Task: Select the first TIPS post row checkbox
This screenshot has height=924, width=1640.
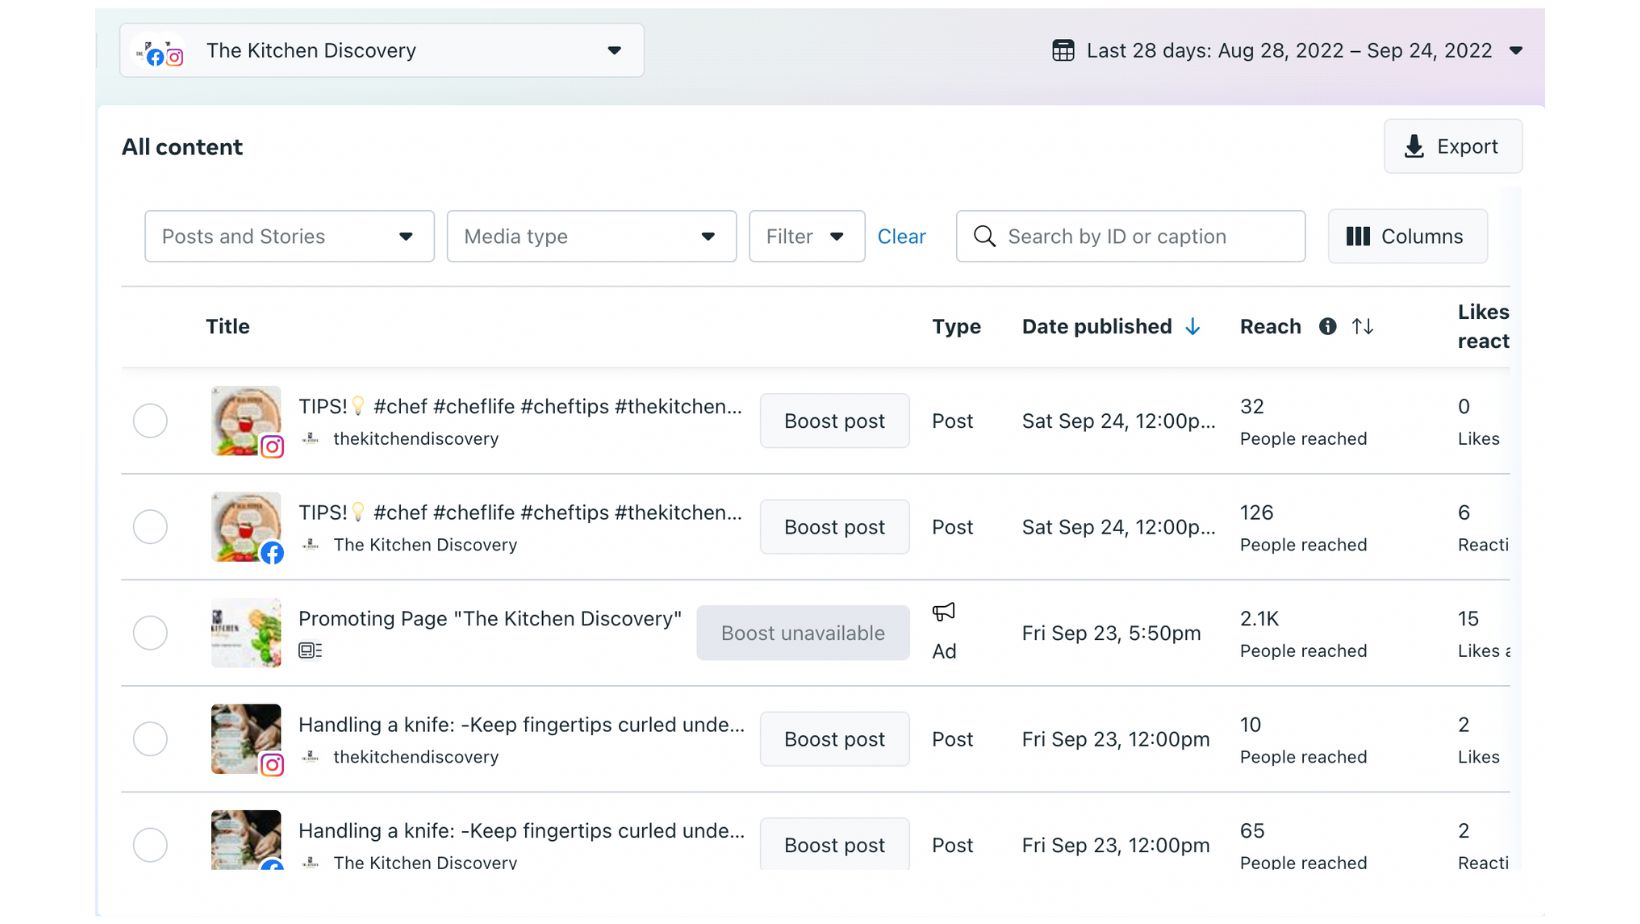Action: [x=150, y=421]
